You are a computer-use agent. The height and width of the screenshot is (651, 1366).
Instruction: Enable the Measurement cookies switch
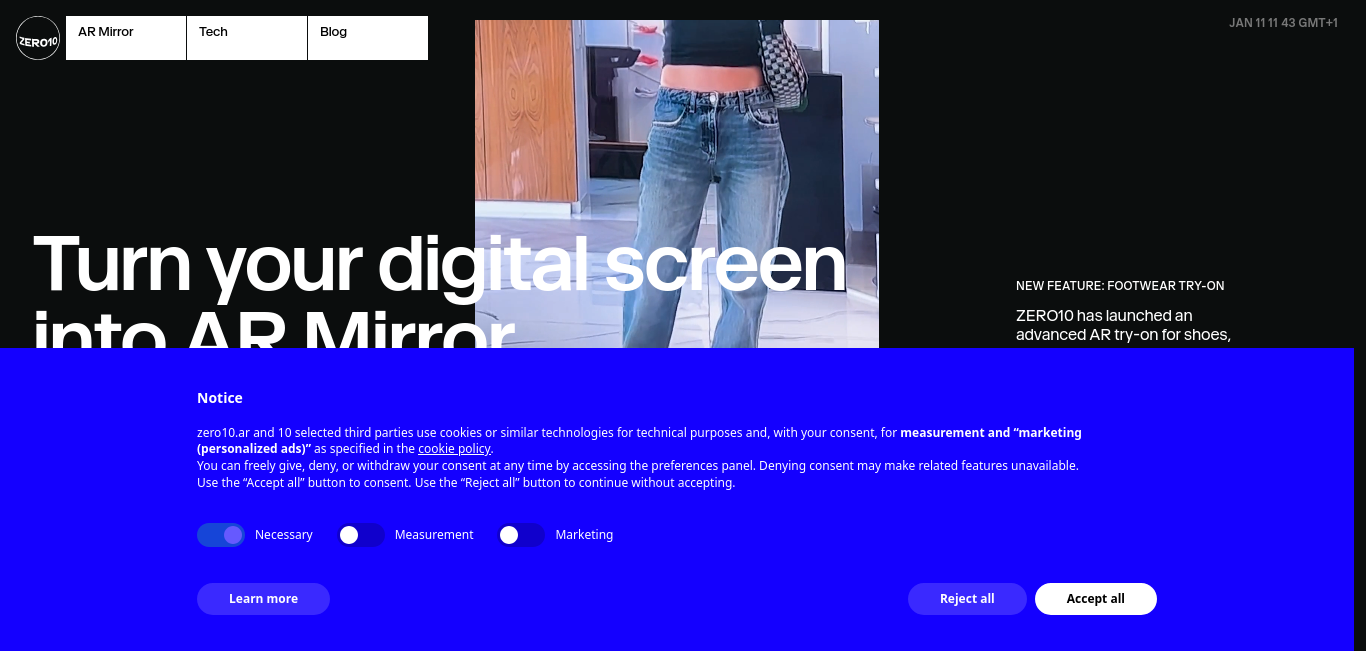pos(361,535)
